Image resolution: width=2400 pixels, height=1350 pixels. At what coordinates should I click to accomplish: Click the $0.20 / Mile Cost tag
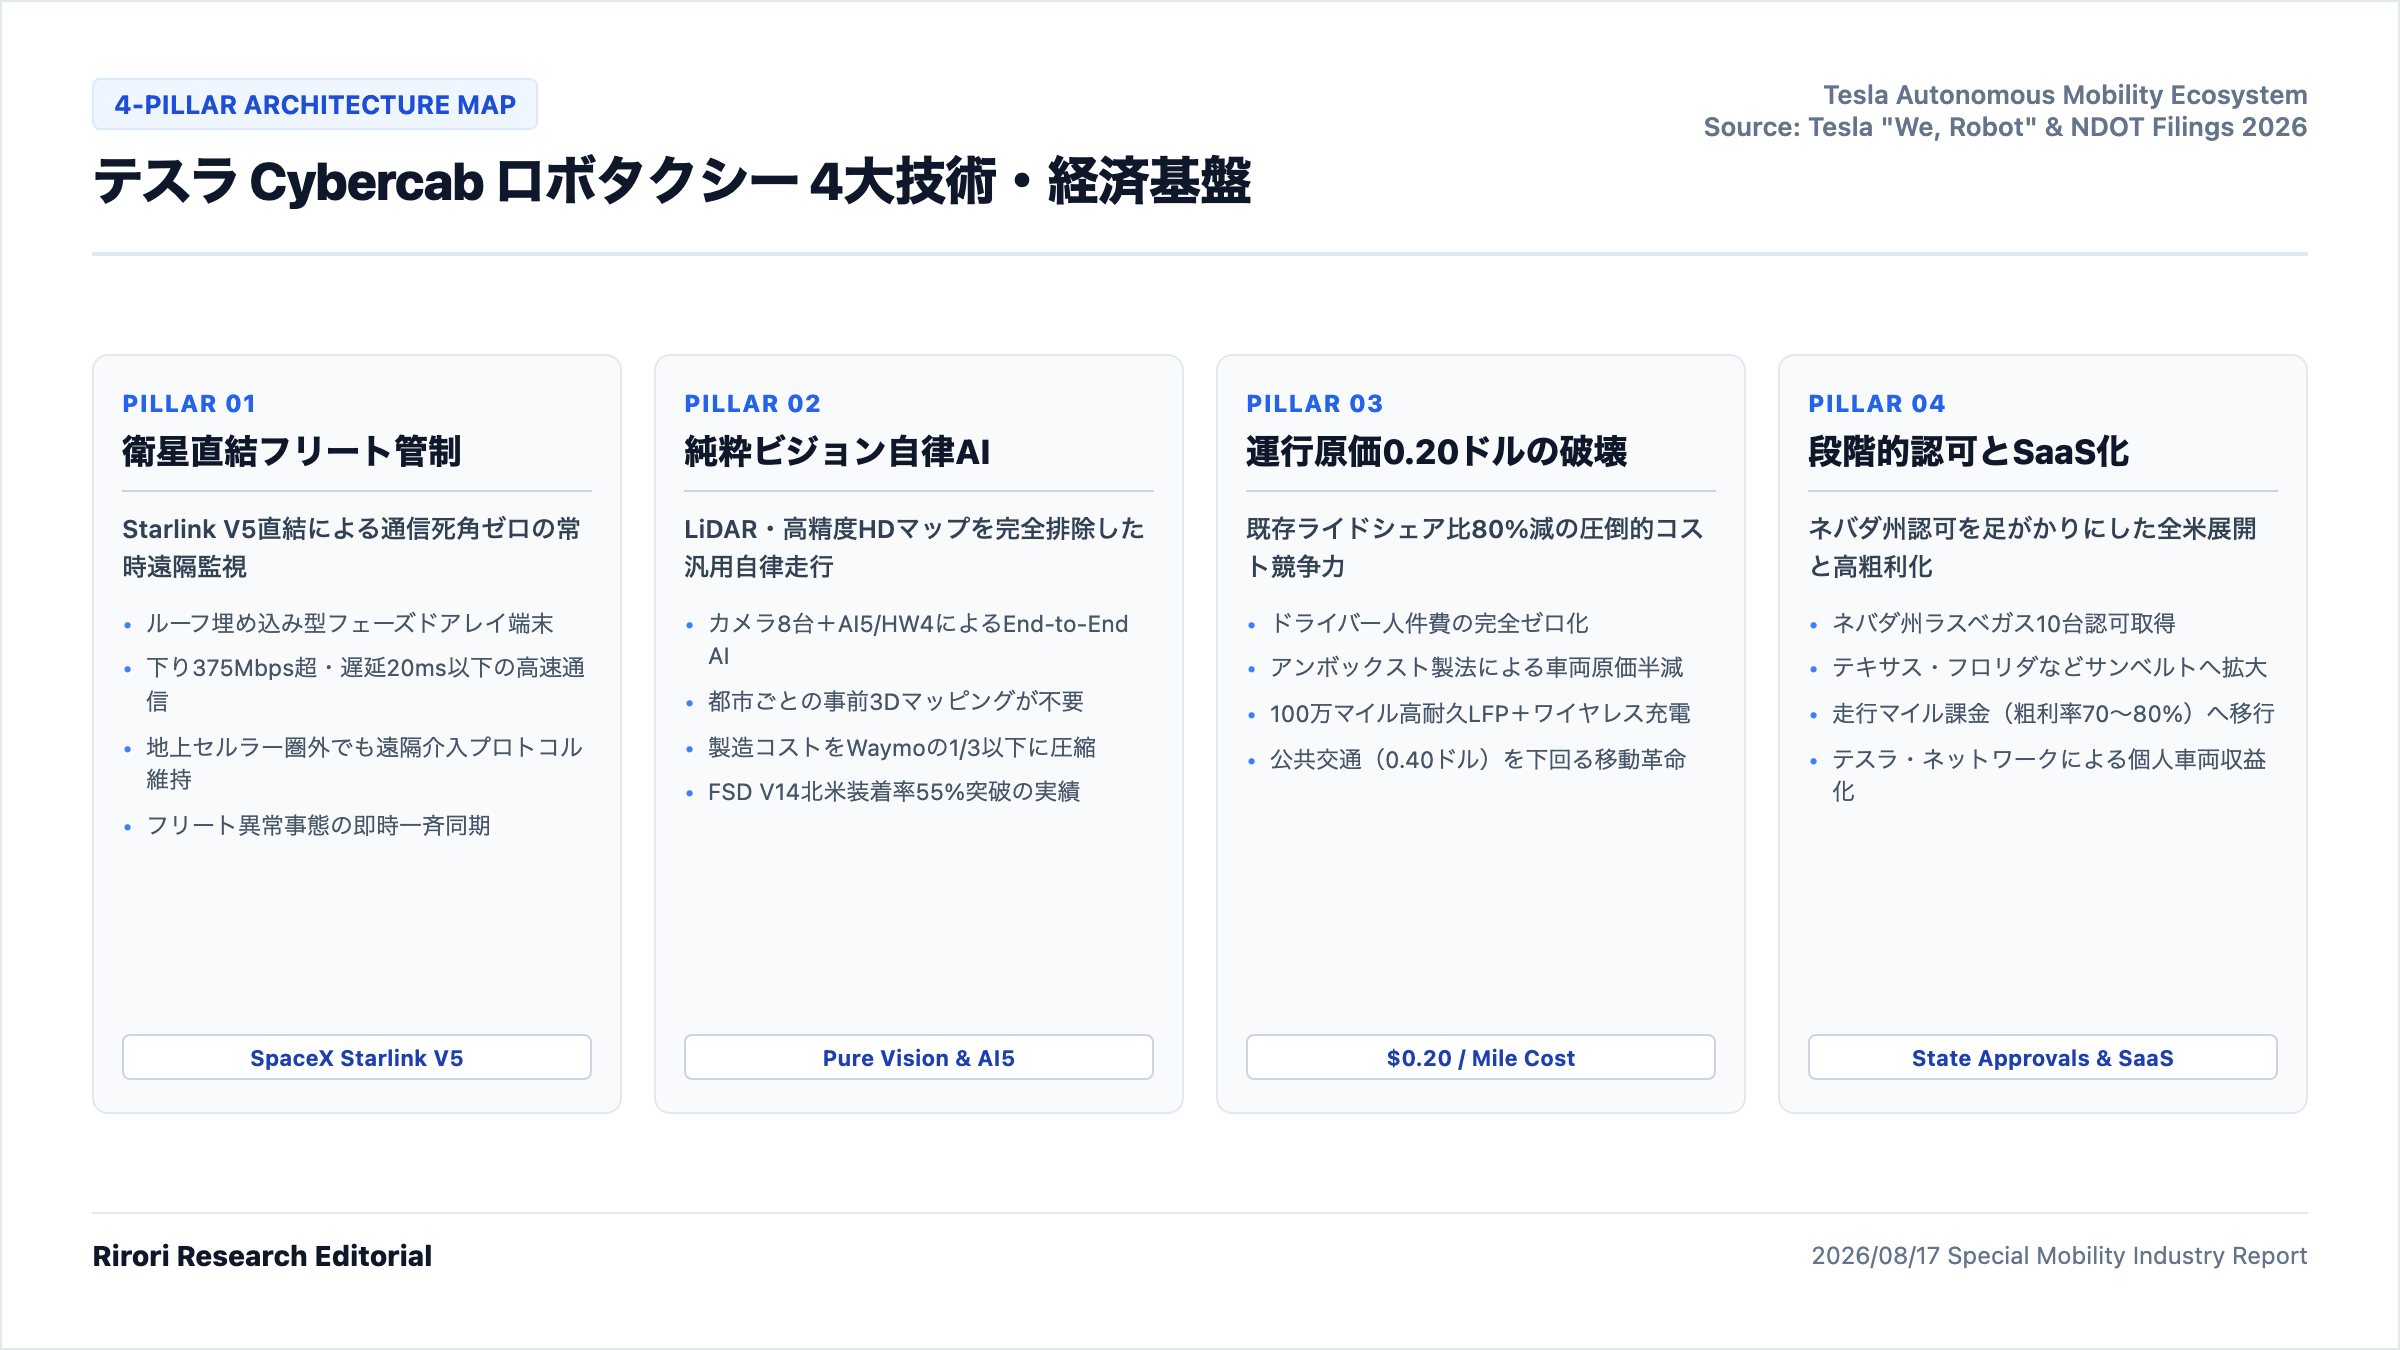[x=1481, y=1057]
